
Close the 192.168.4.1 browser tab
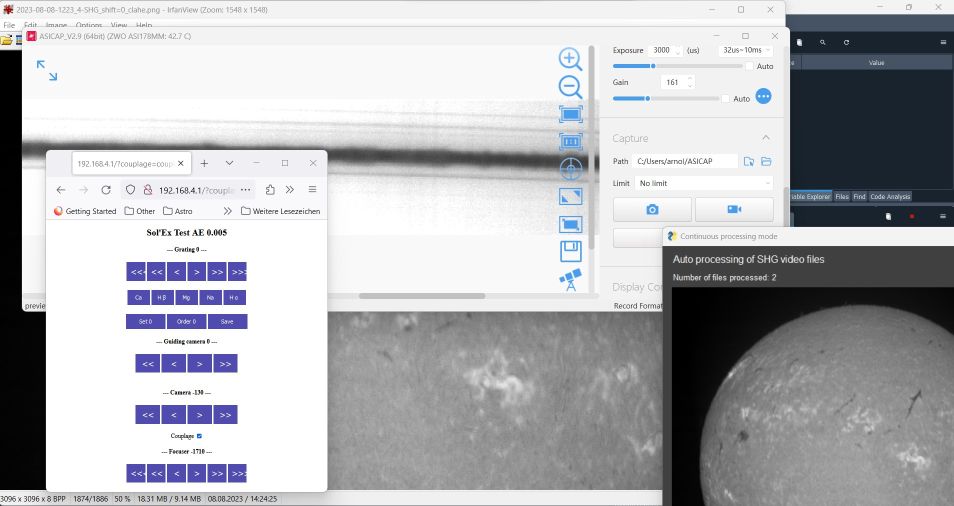pyautogui.click(x=181, y=163)
